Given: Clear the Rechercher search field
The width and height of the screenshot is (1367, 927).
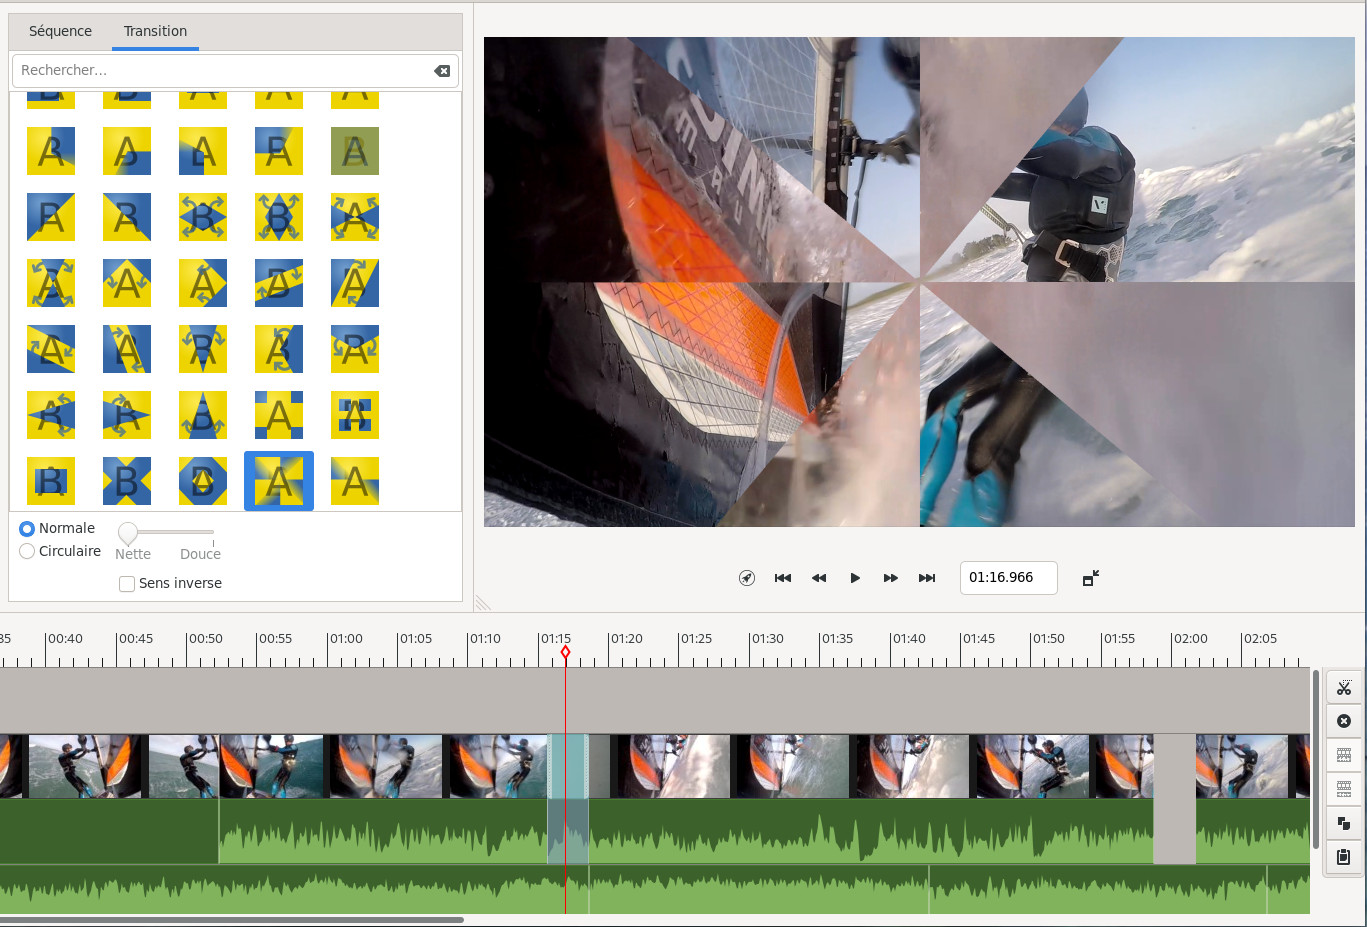Looking at the screenshot, I should click(x=442, y=71).
